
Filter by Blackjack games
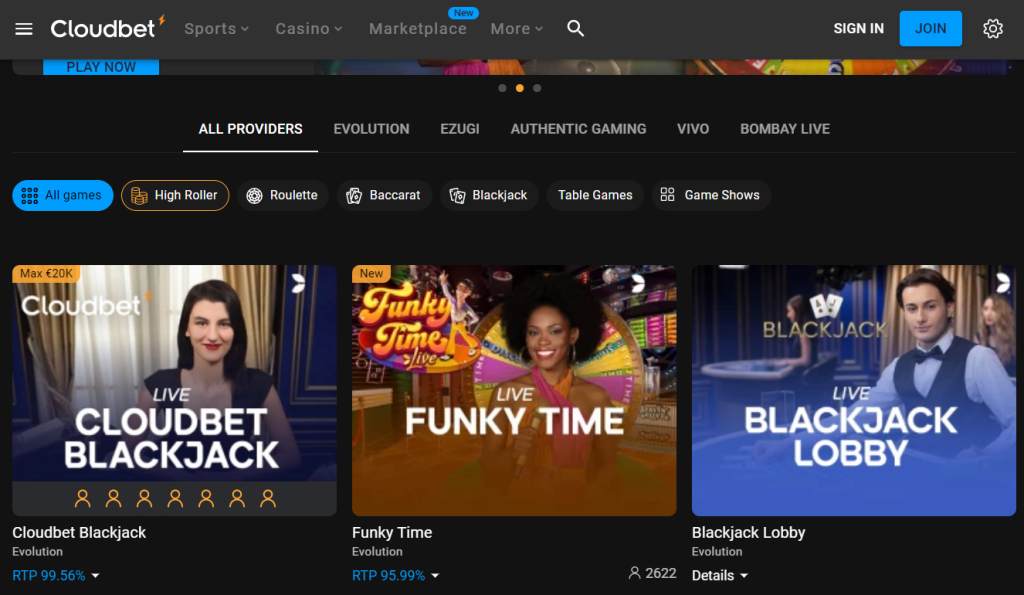(x=489, y=195)
